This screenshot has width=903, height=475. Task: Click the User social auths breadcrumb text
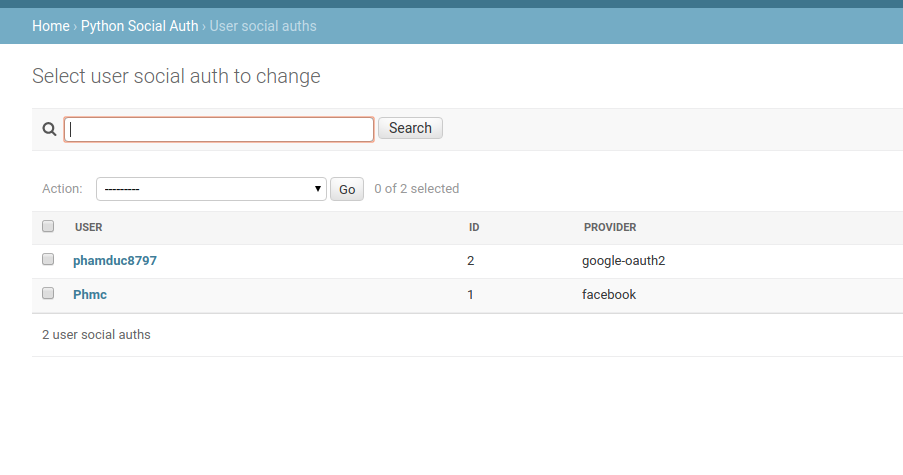coord(263,26)
